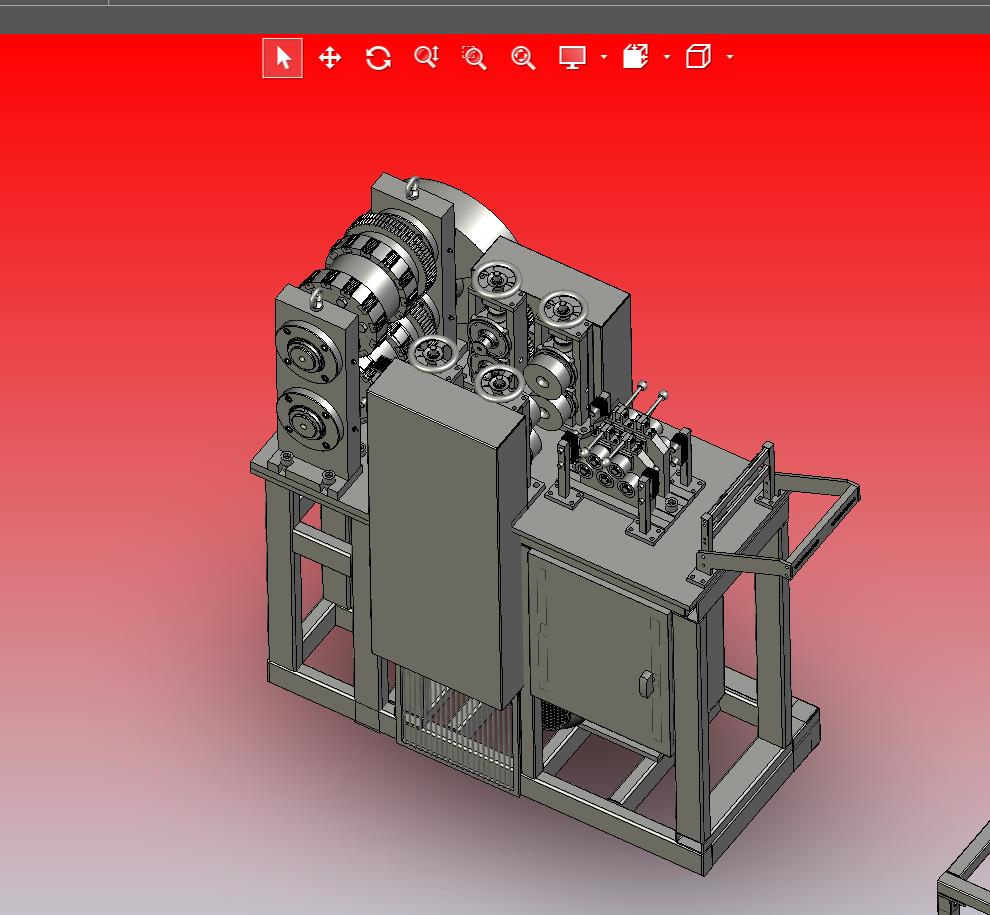
Task: Open the view orientation dropdown arrow
Action: [x=731, y=57]
